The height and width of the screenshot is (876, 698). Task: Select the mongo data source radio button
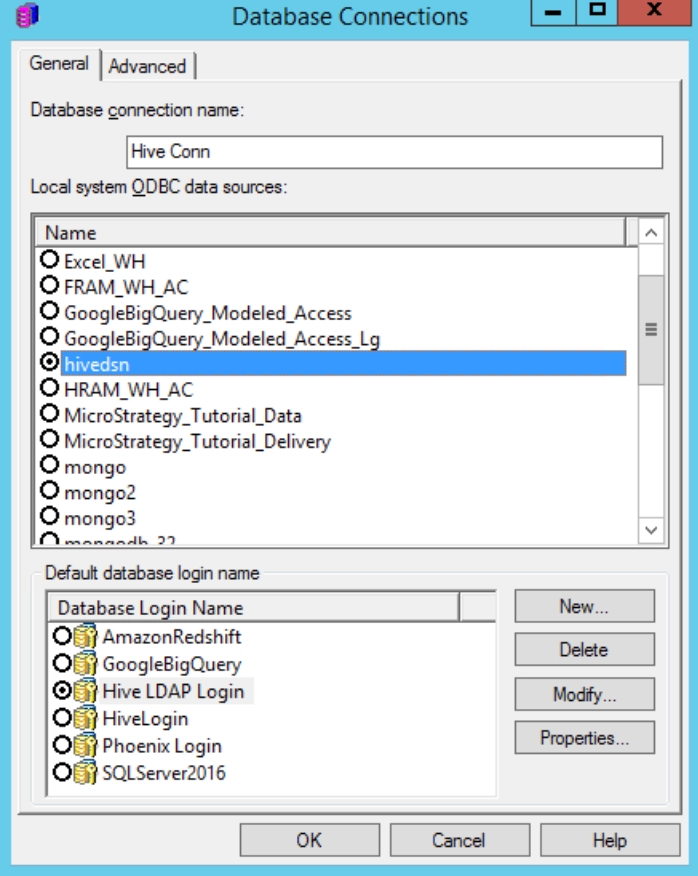(x=50, y=465)
